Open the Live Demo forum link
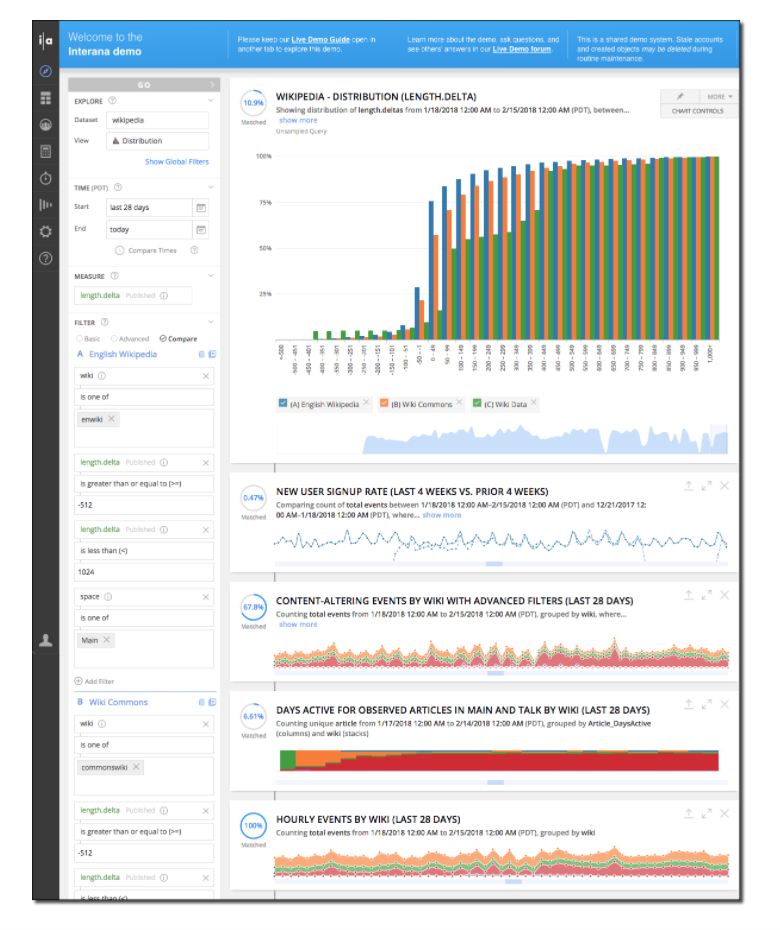Viewport: 780px width, 930px height. [x=522, y=49]
